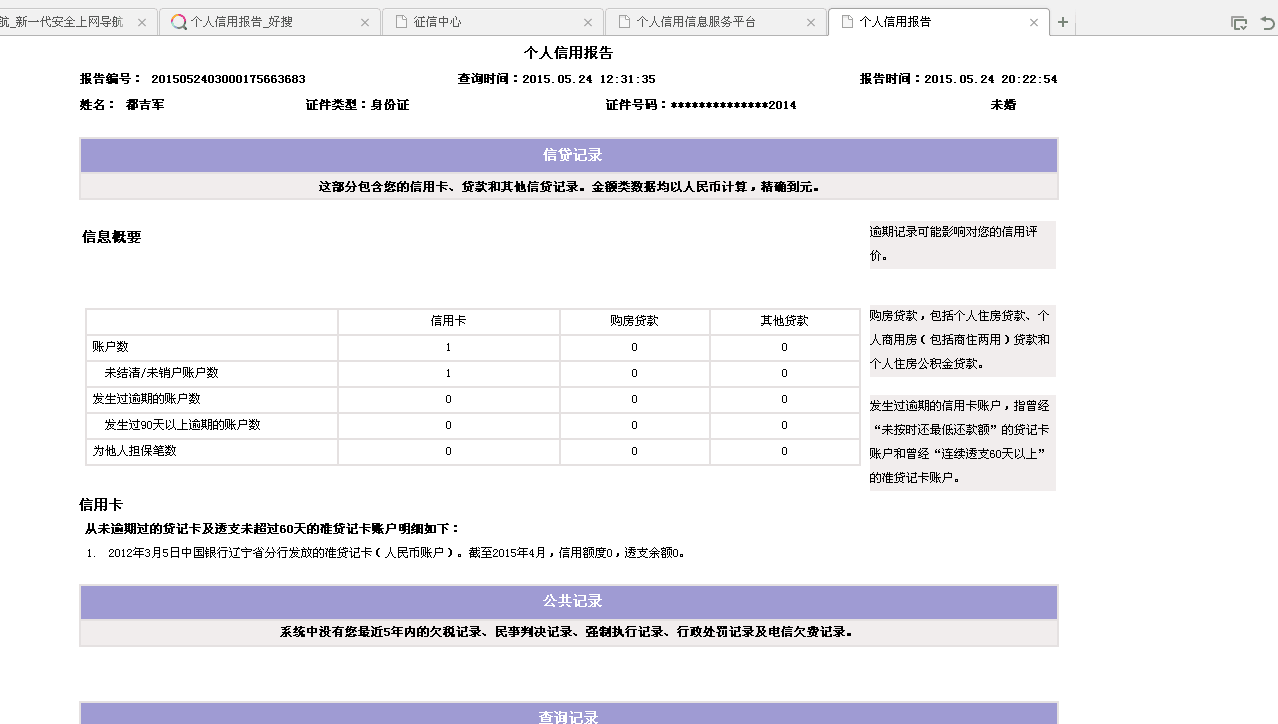Close the active 个人信用报告 tab

point(1034,22)
